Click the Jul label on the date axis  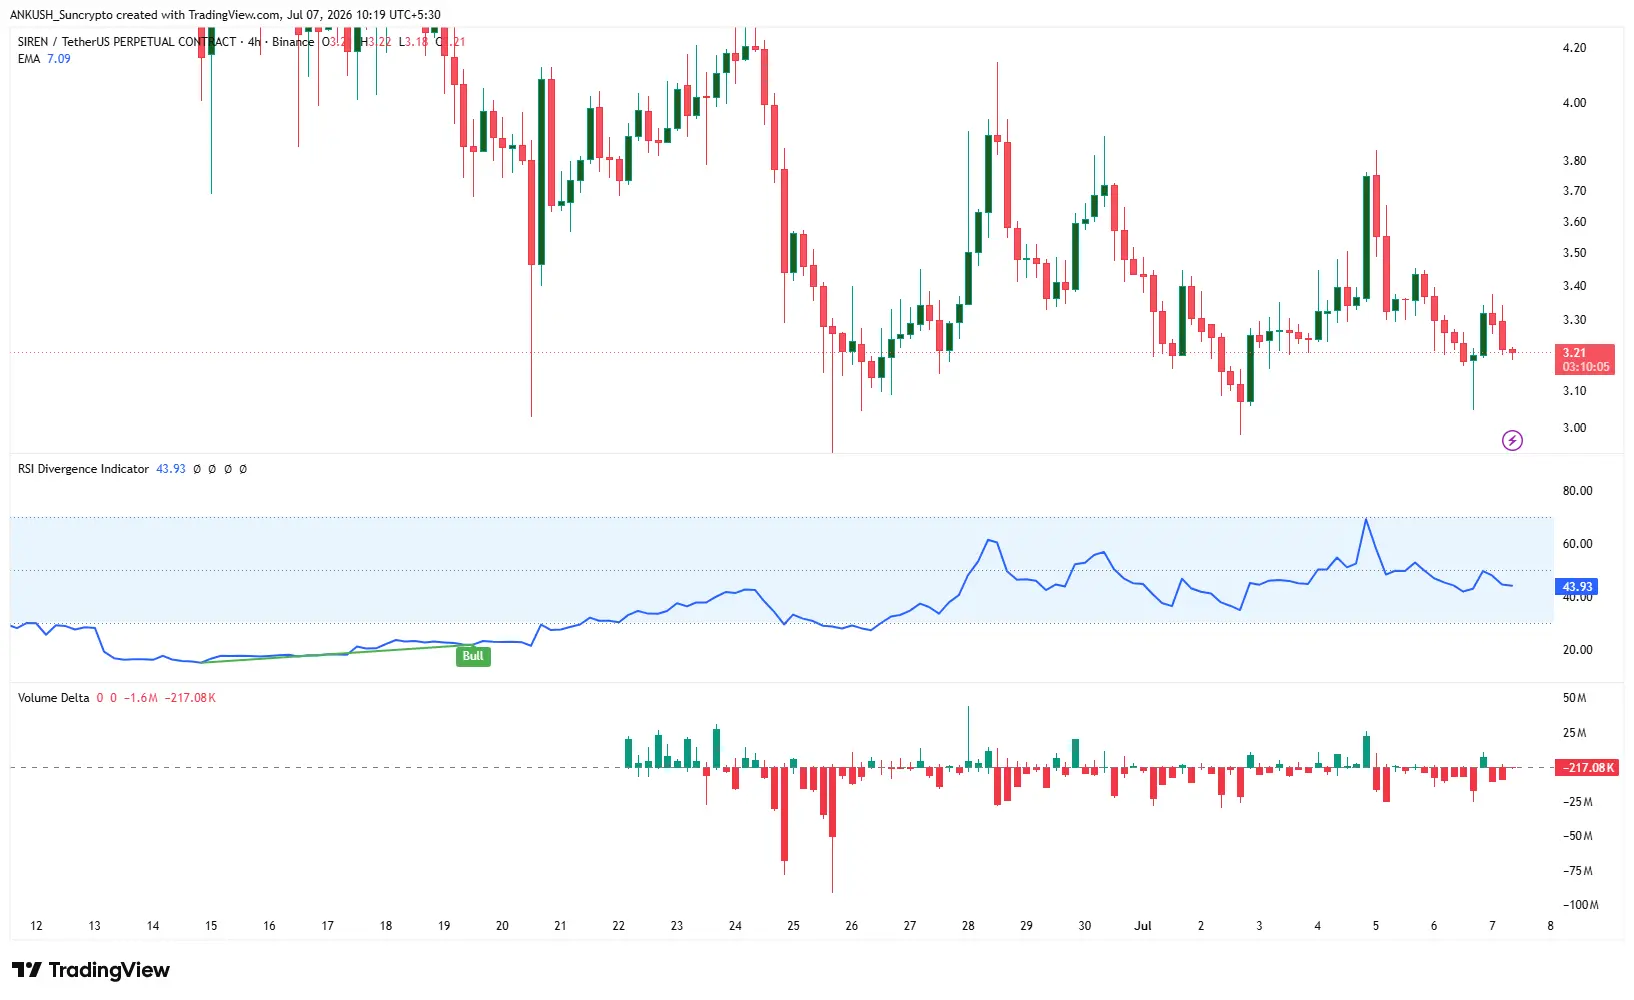(1143, 926)
